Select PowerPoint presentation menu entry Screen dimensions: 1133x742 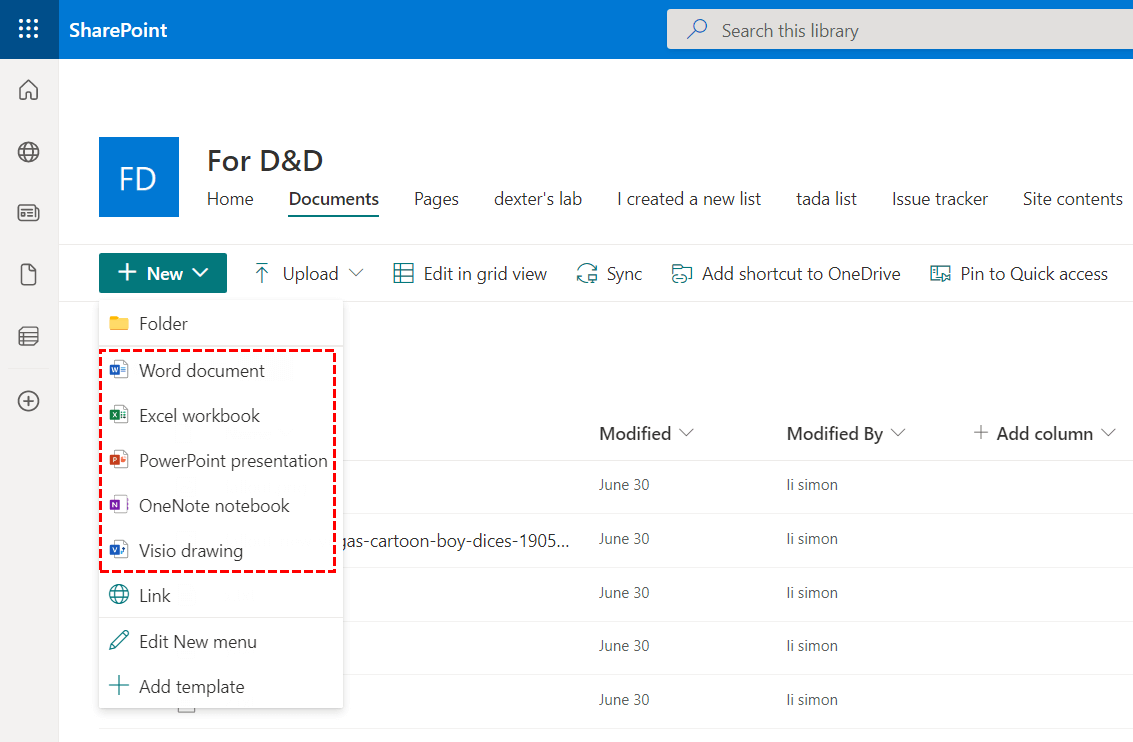232,461
